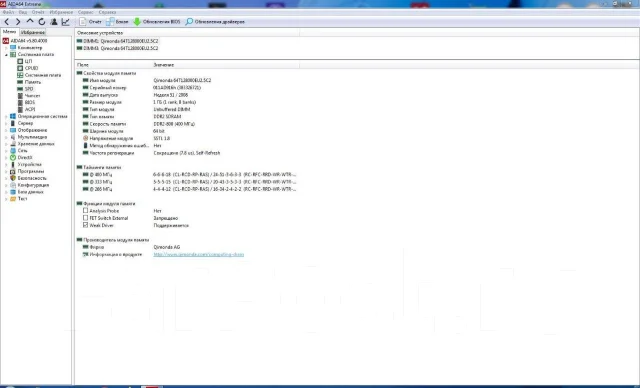Open the Справка menu

(x=107, y=12)
